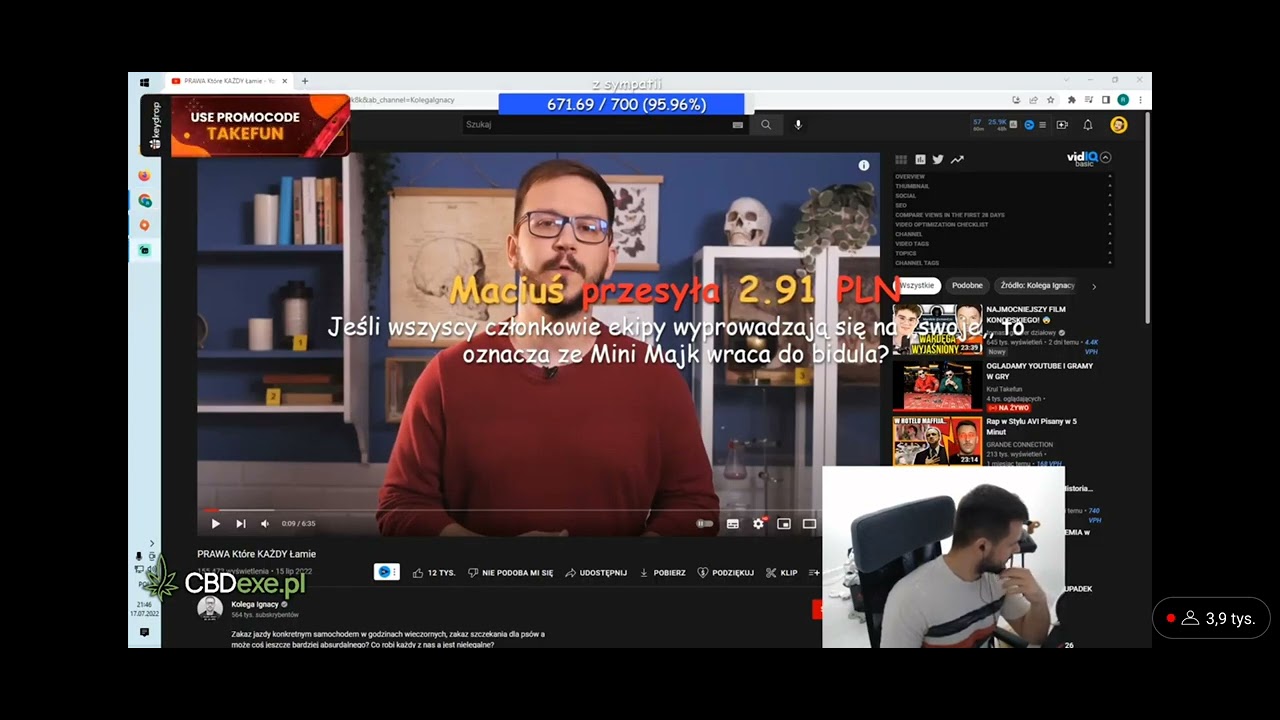The width and height of the screenshot is (1280, 720).
Task: Like the video with 12 TYS.
Action: point(434,573)
